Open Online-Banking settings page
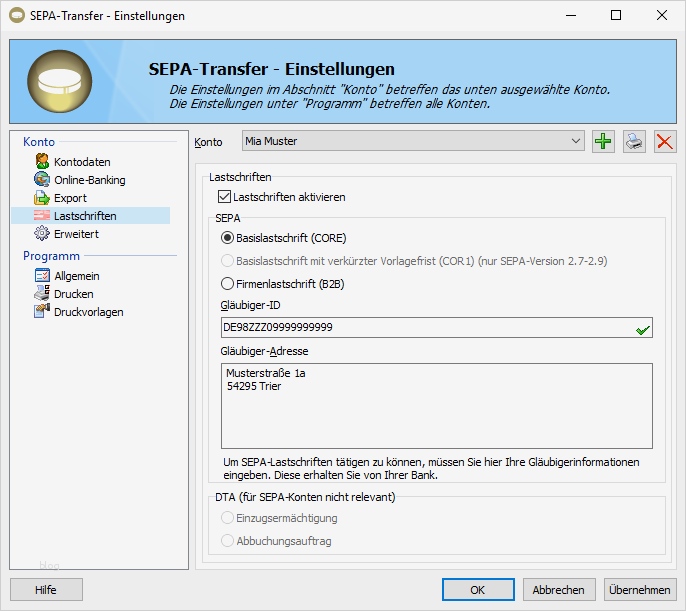686x611 pixels. pos(90,180)
